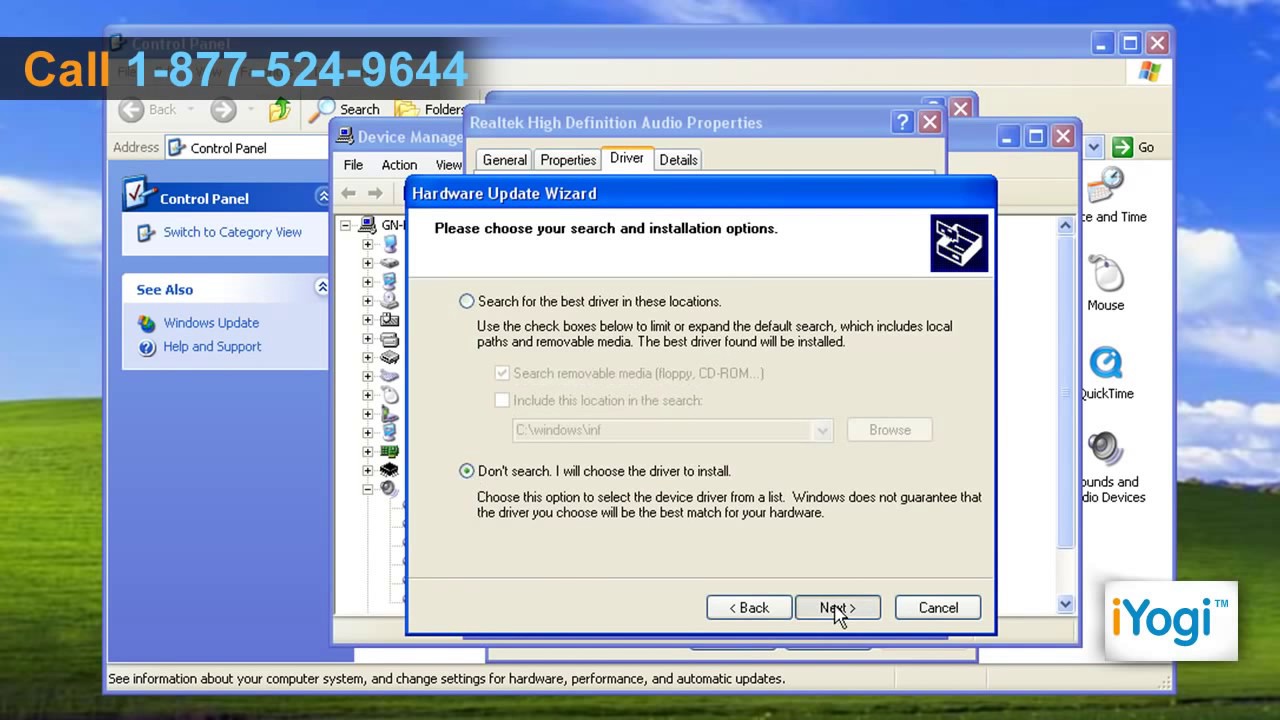Select the root computer icon in device tree
This screenshot has width=1280, height=720.
pos(368,225)
